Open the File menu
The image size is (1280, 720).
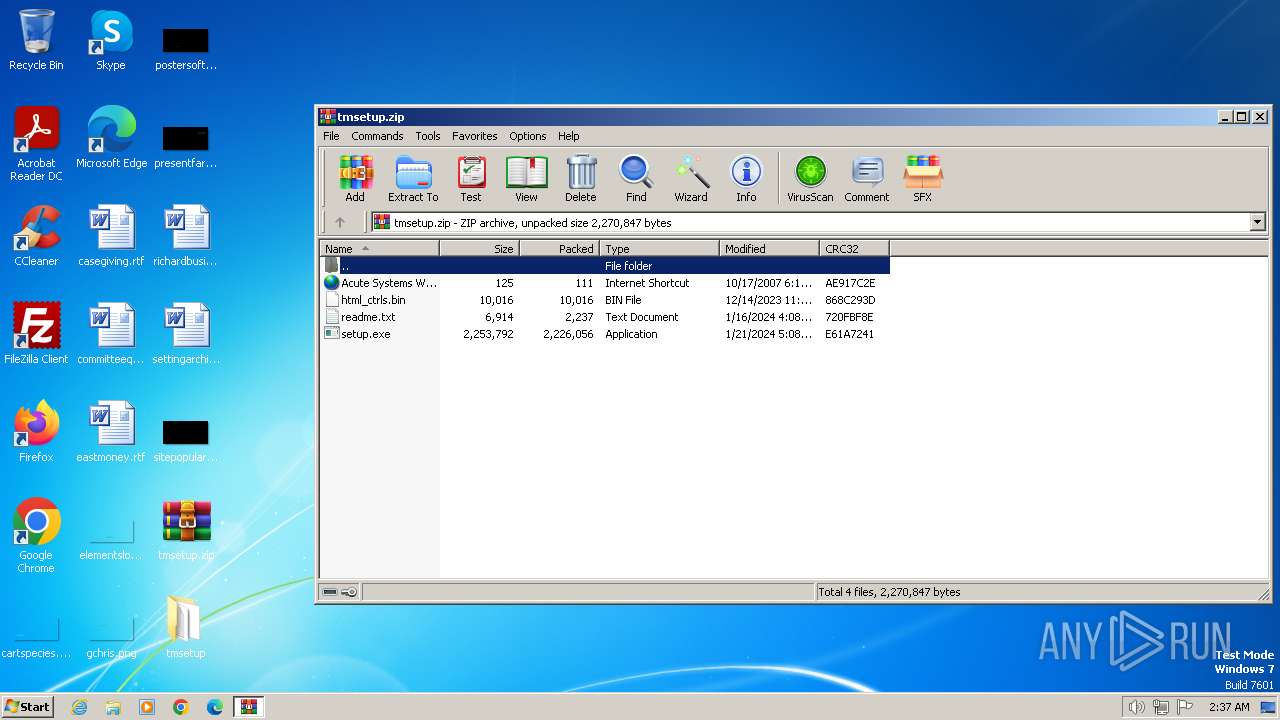(331, 136)
